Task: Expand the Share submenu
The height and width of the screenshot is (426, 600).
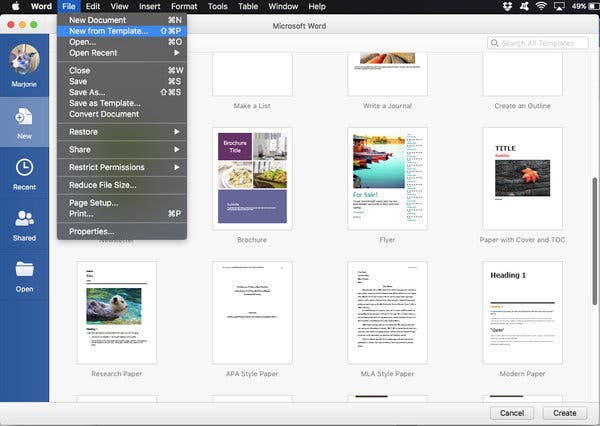Action: (x=122, y=149)
